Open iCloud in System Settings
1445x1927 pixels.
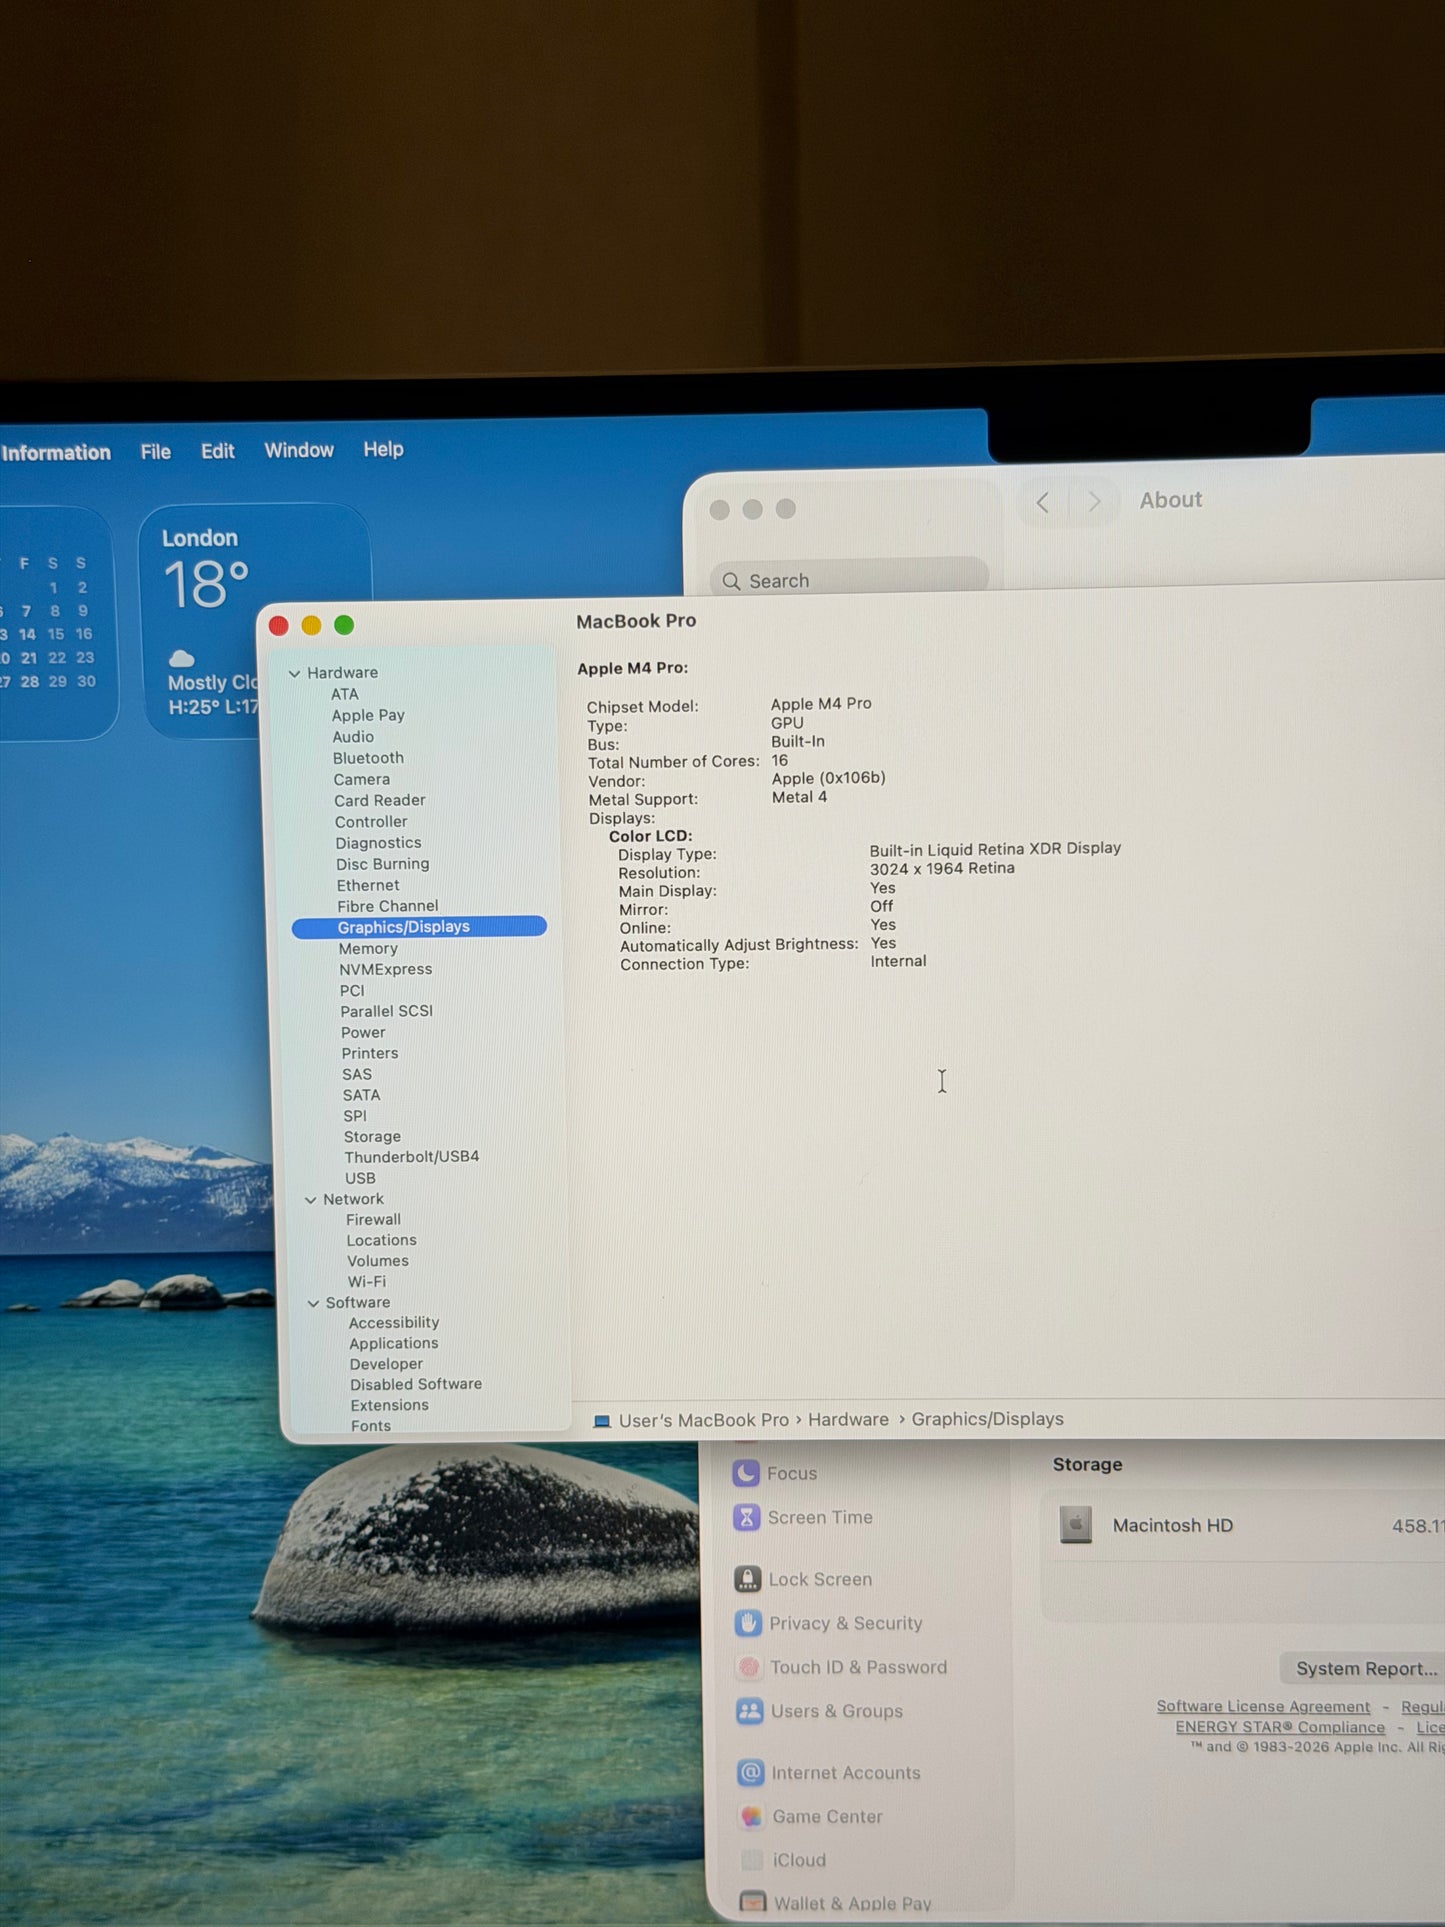(783, 1861)
